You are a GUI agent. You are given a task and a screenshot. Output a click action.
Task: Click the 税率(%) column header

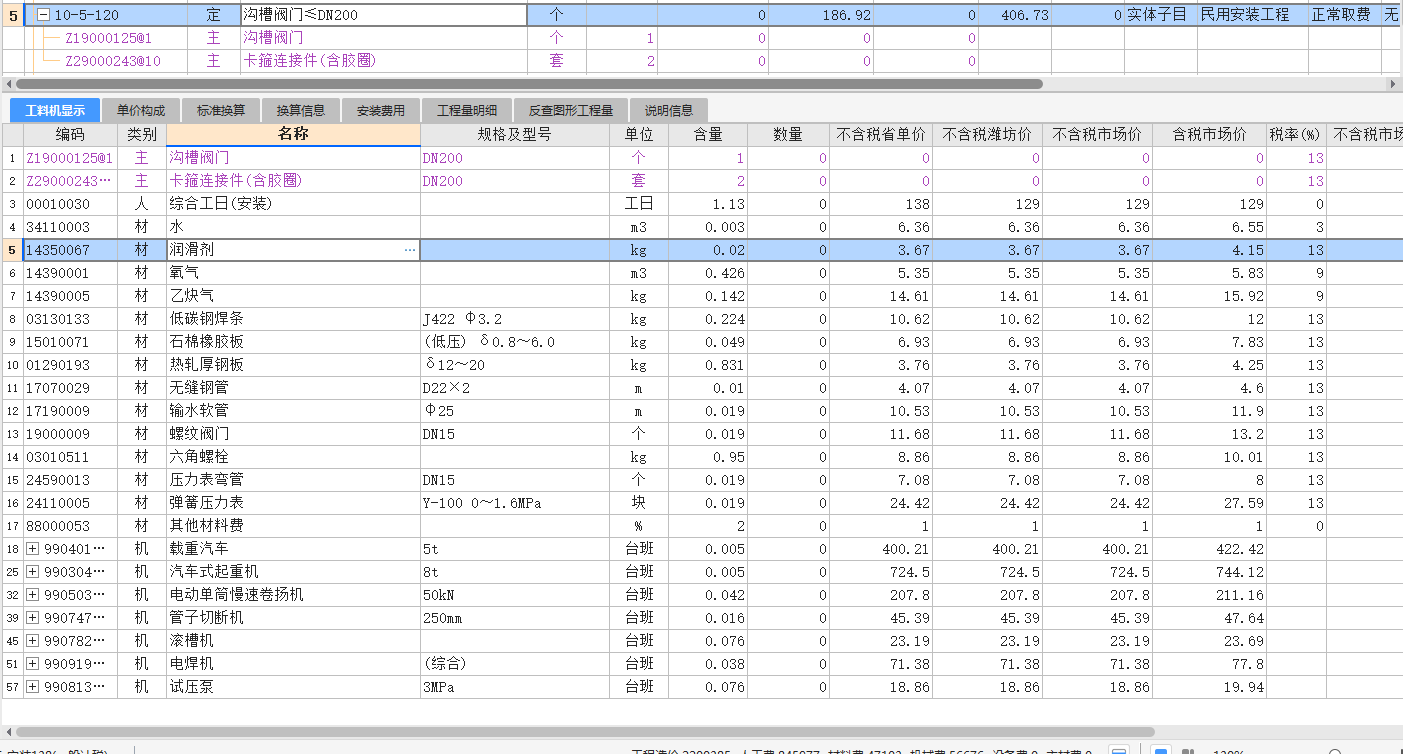[x=1295, y=135]
